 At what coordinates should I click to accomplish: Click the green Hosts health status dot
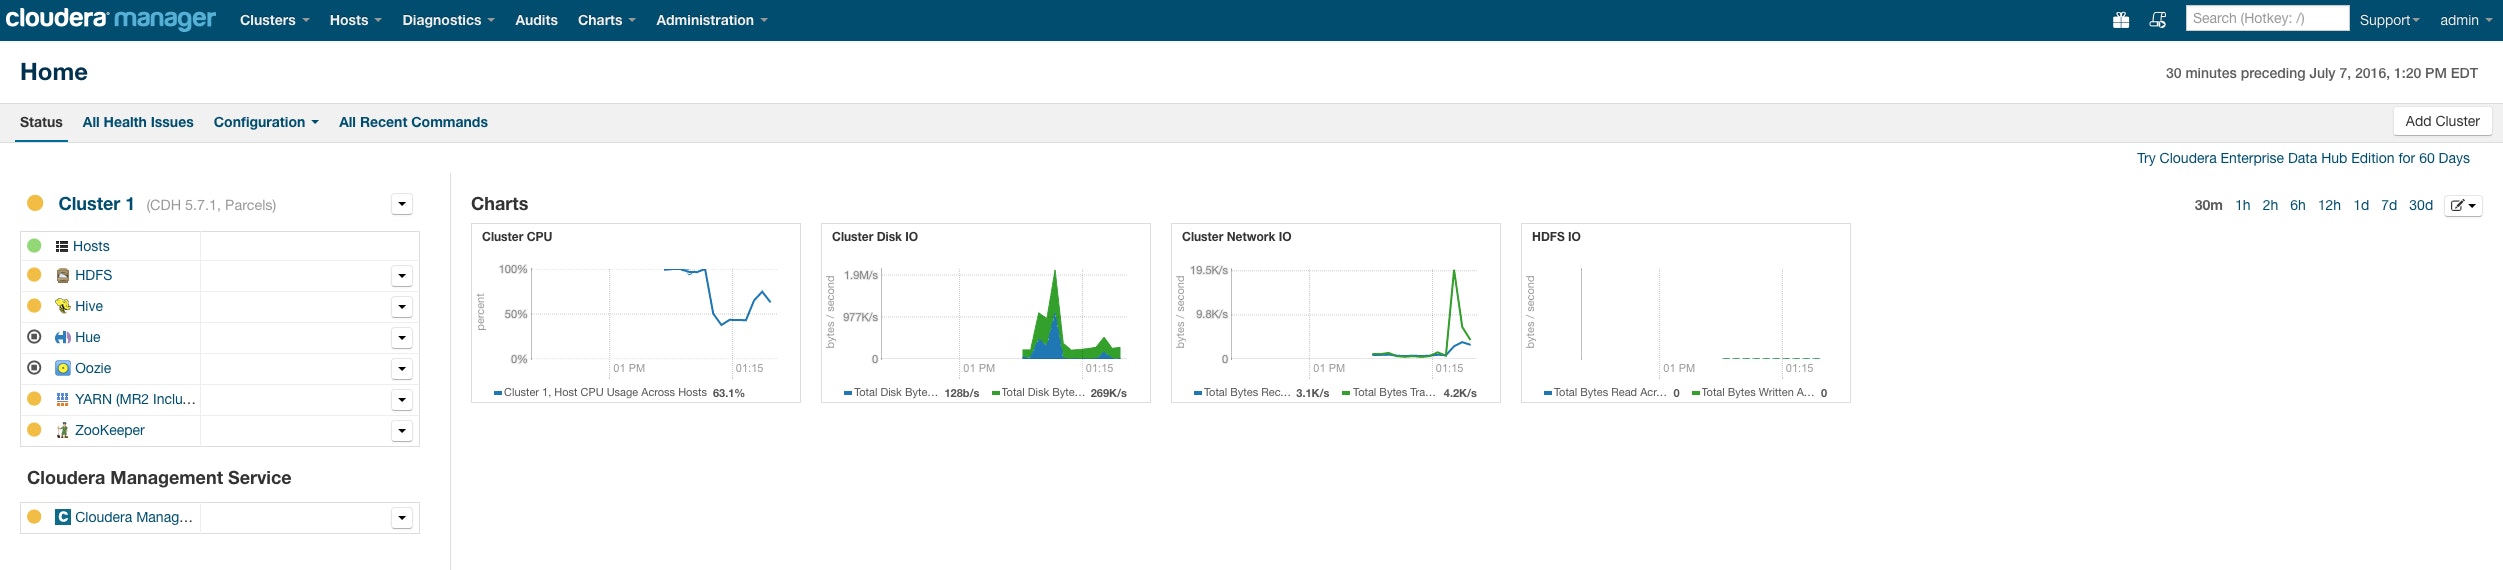point(34,245)
